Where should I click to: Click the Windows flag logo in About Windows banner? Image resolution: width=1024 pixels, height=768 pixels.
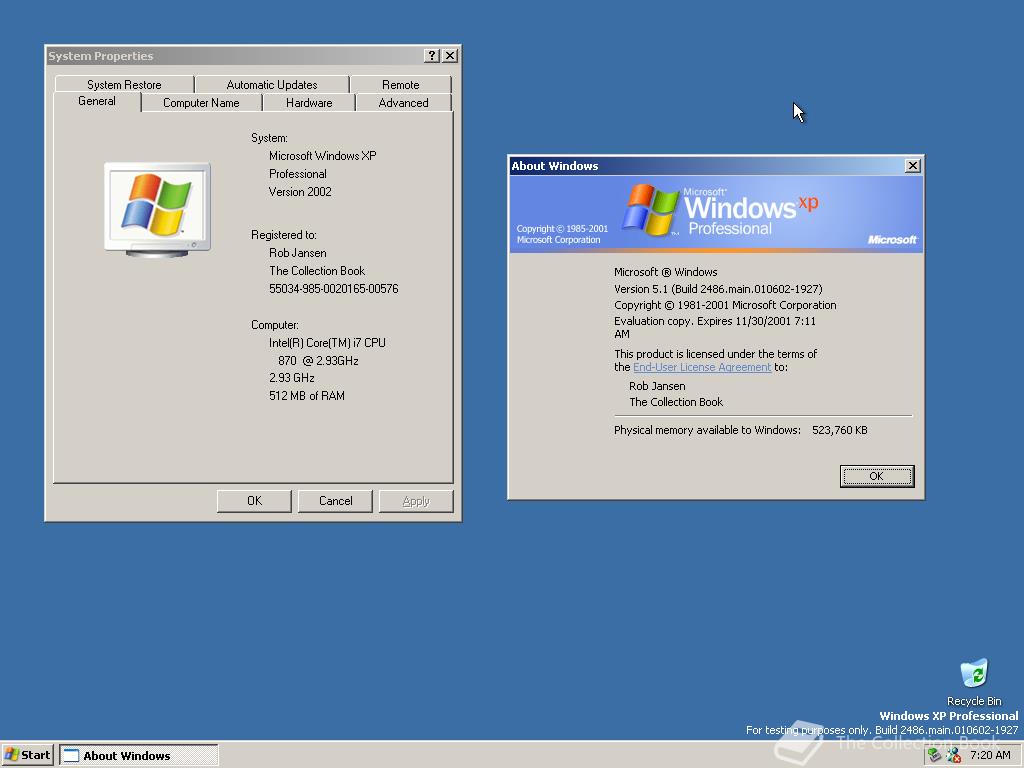tap(650, 209)
